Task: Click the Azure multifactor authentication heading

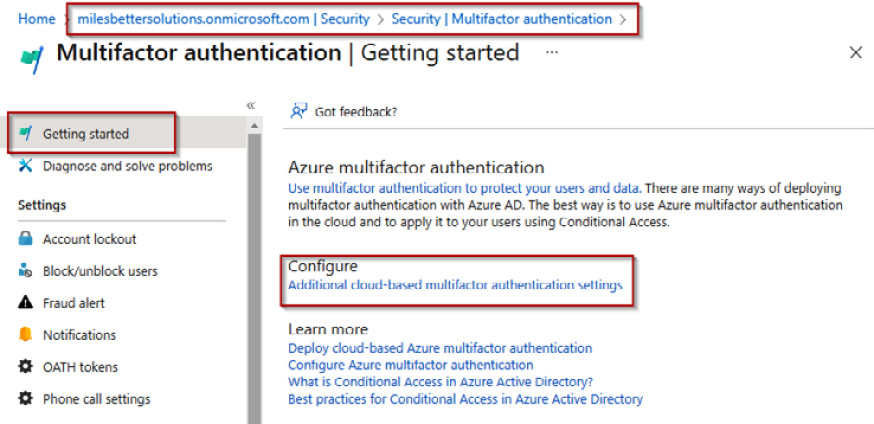Action: pyautogui.click(x=416, y=167)
